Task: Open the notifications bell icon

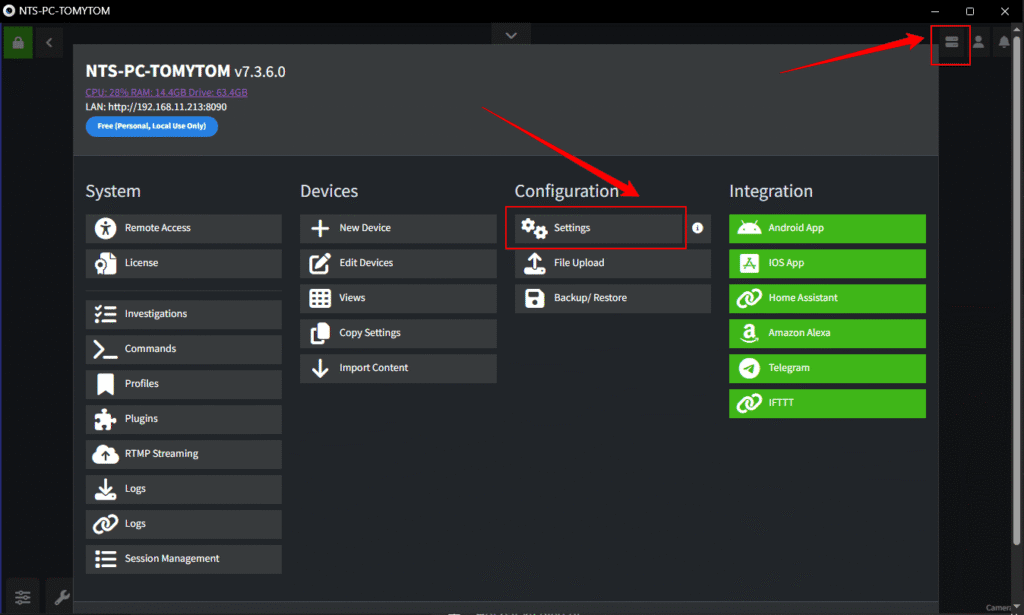Action: pos(1003,42)
